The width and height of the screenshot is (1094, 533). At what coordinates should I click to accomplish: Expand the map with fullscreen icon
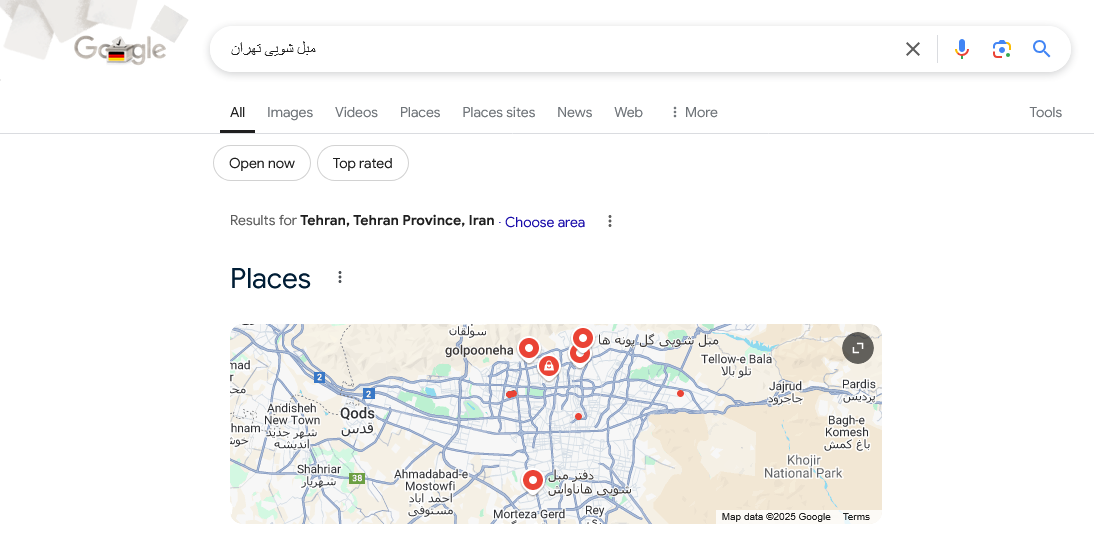tap(857, 347)
